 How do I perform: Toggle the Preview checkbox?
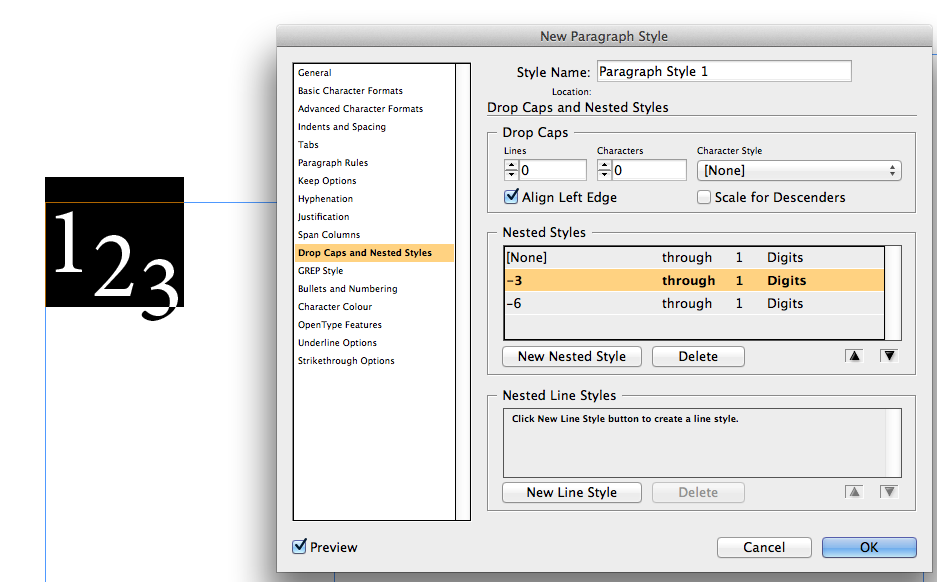pos(299,546)
